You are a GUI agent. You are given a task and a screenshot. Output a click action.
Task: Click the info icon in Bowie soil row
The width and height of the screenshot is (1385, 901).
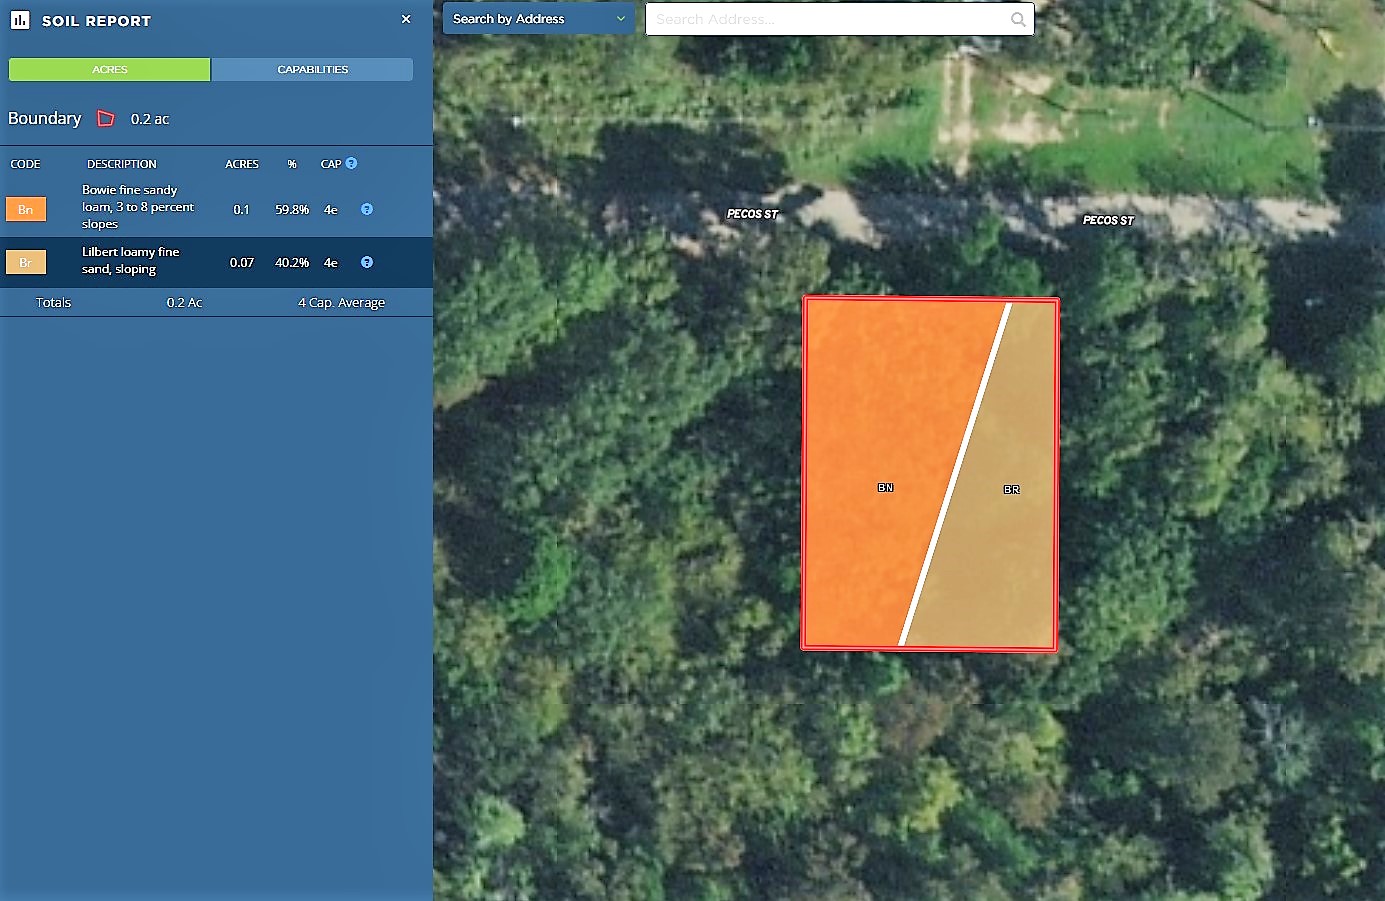[x=367, y=209]
